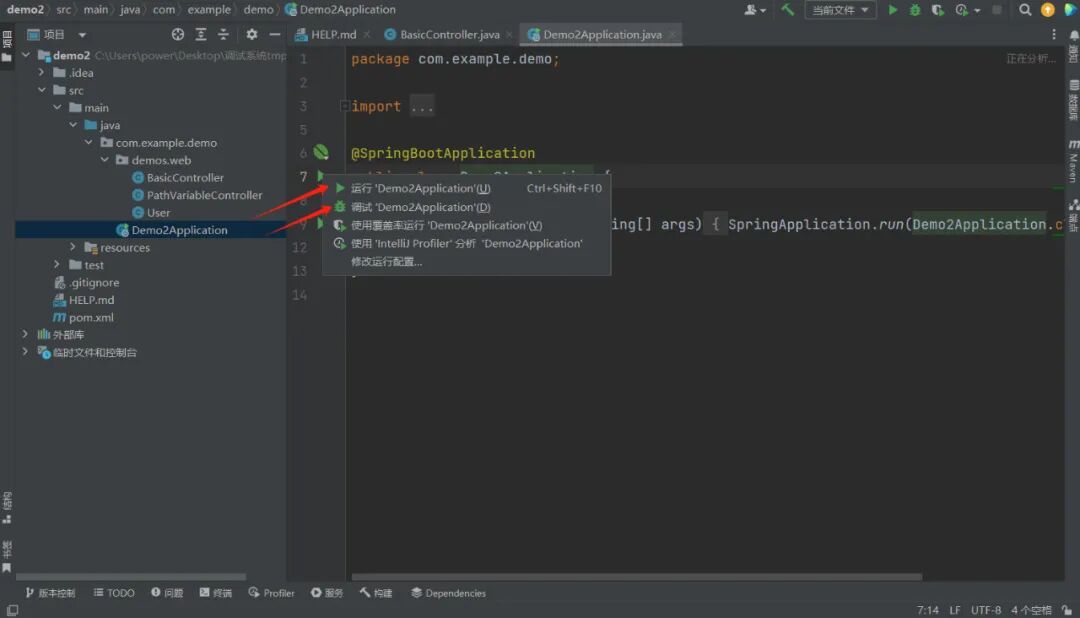
Task: Open Search Everywhere magnifier icon
Action: (1025, 10)
